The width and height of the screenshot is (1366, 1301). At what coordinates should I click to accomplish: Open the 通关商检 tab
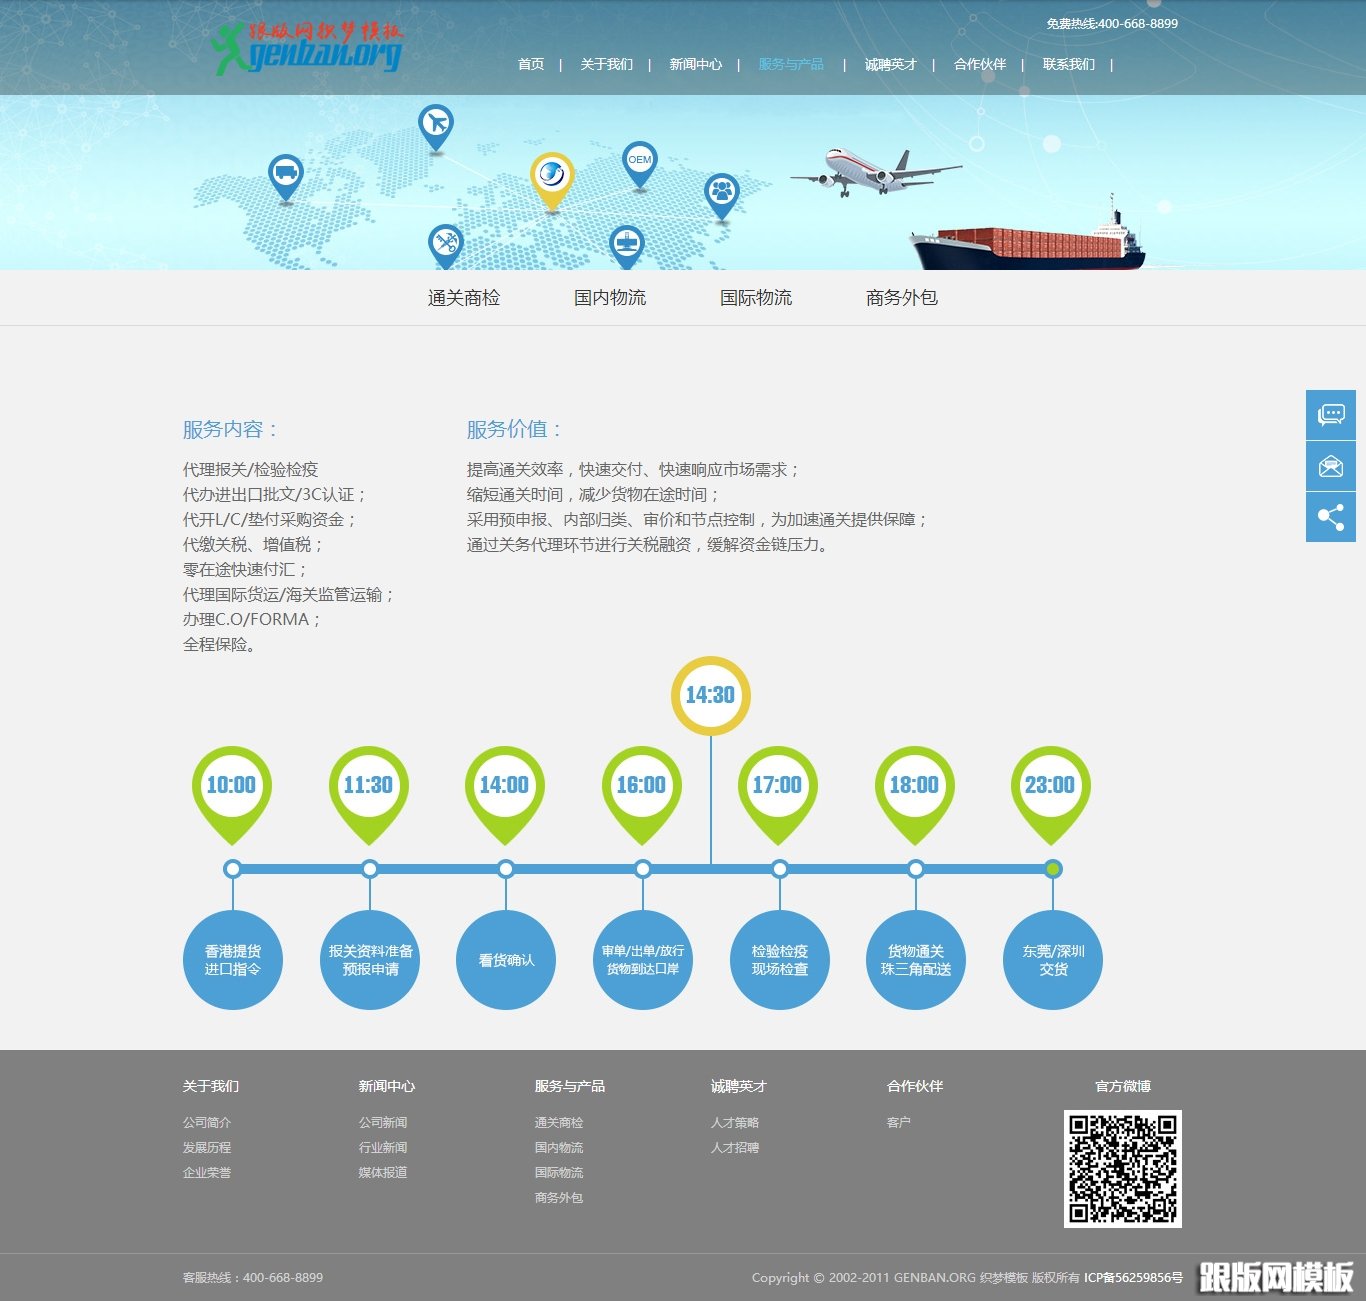coord(464,298)
